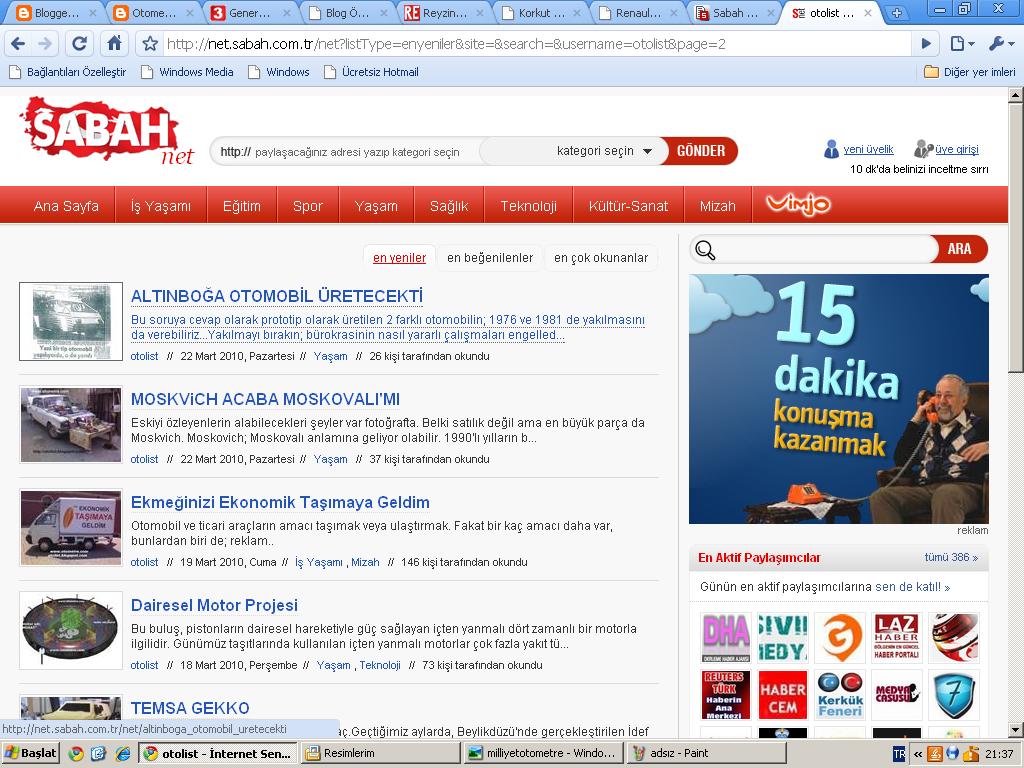Switch to the Renaul browser tab
The height and width of the screenshot is (768, 1024).
click(637, 13)
